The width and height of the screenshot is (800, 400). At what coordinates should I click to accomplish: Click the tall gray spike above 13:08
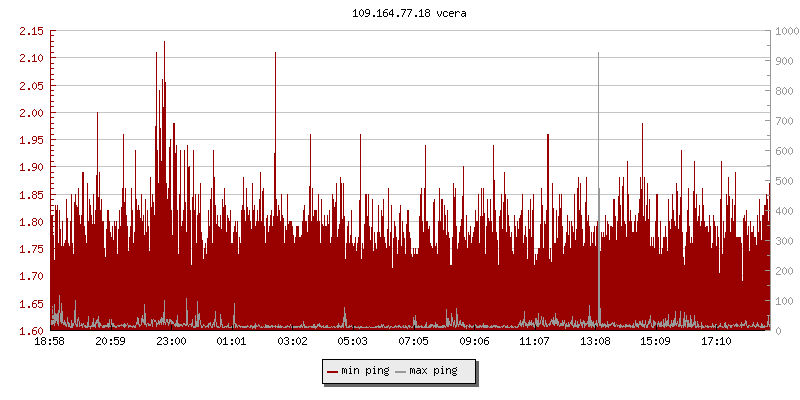click(598, 150)
